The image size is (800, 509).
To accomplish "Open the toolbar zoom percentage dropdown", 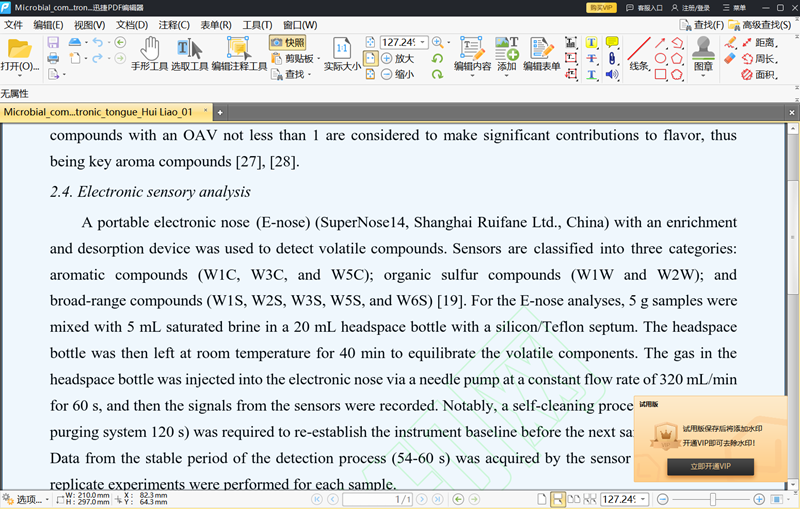I will click(x=423, y=42).
